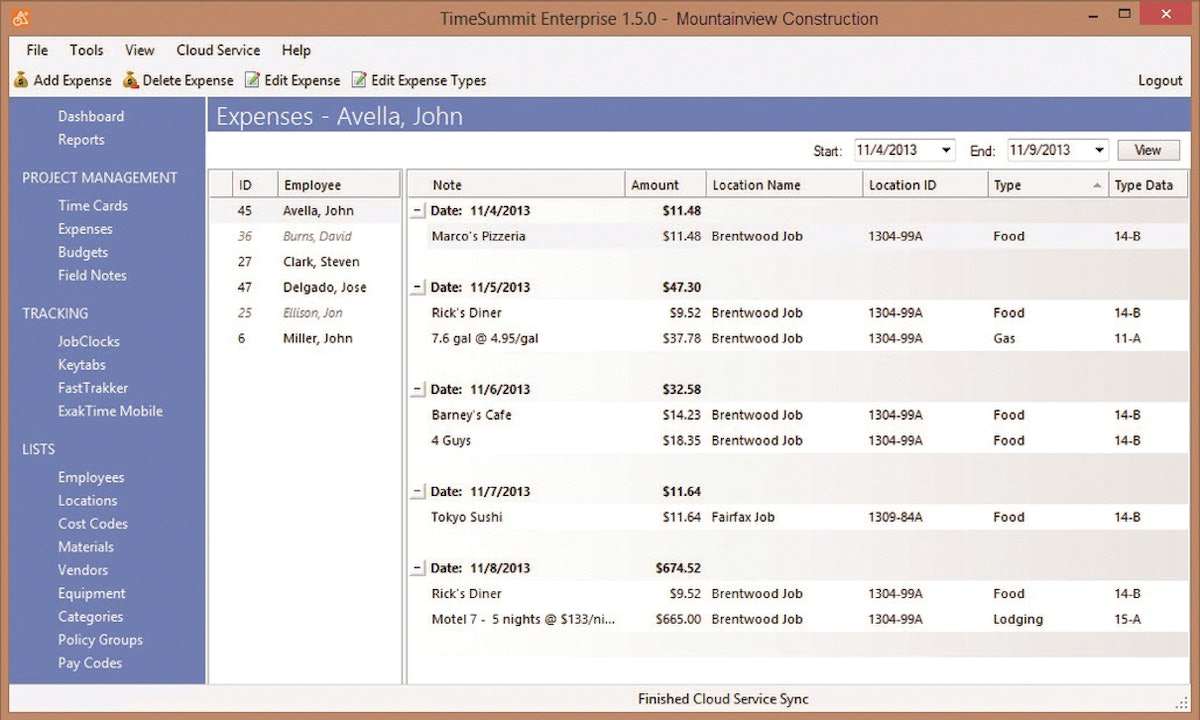Open the Start date dropdown
The height and width of the screenshot is (720, 1200).
(944, 150)
